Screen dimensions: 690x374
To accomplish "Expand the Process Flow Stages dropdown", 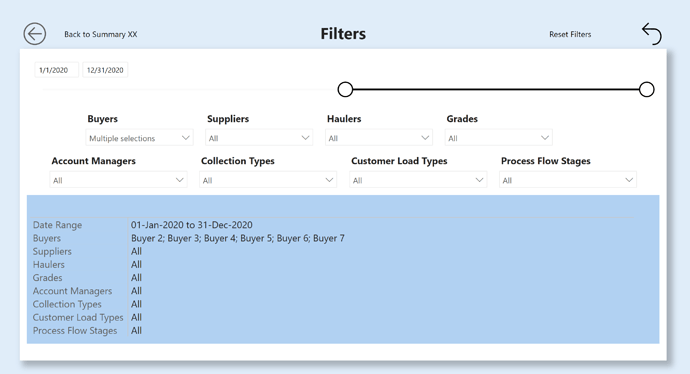I will [568, 180].
